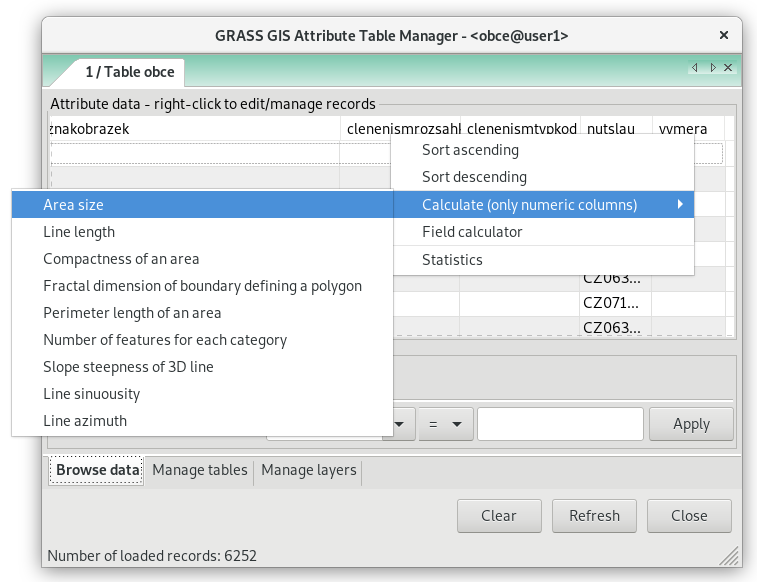Screen dimensions: 757x582
Task: Open the Manage layers tab
Action: pyautogui.click(x=308, y=470)
